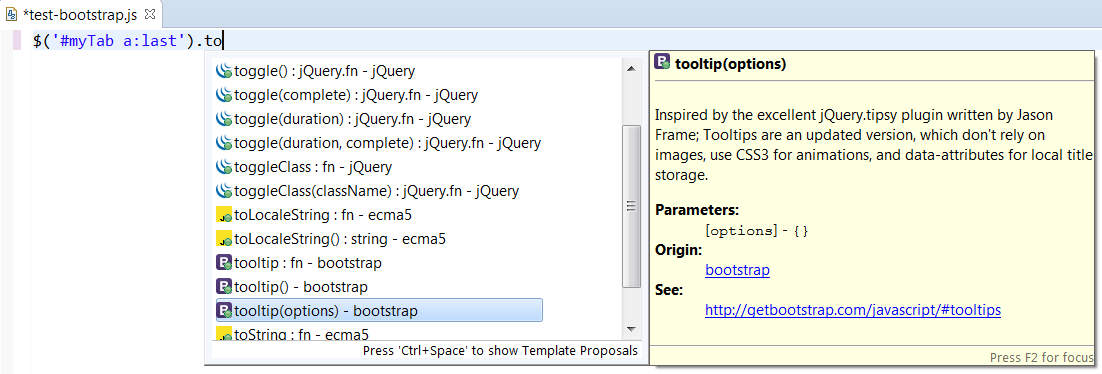1102x374 pixels.
Task: Click bootstrap icon beside tooltip(options) proposal
Action: pos(224,311)
